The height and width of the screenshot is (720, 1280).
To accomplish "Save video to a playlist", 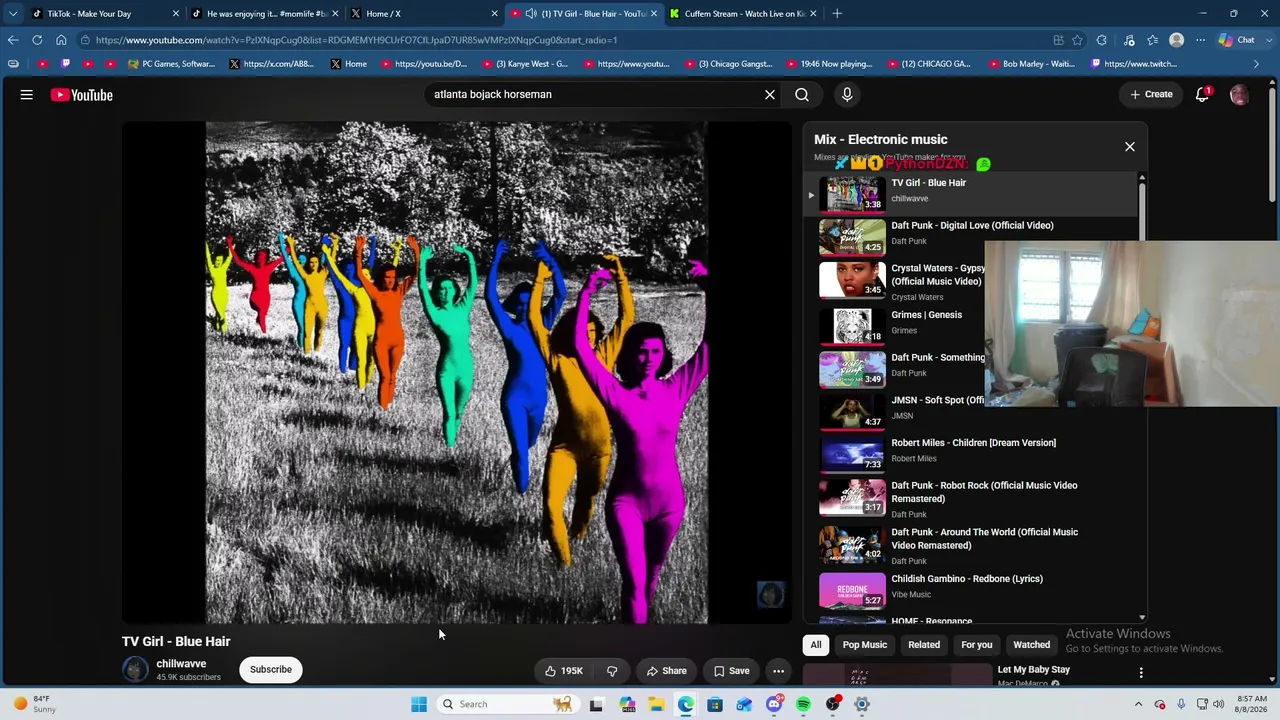I will (731, 671).
